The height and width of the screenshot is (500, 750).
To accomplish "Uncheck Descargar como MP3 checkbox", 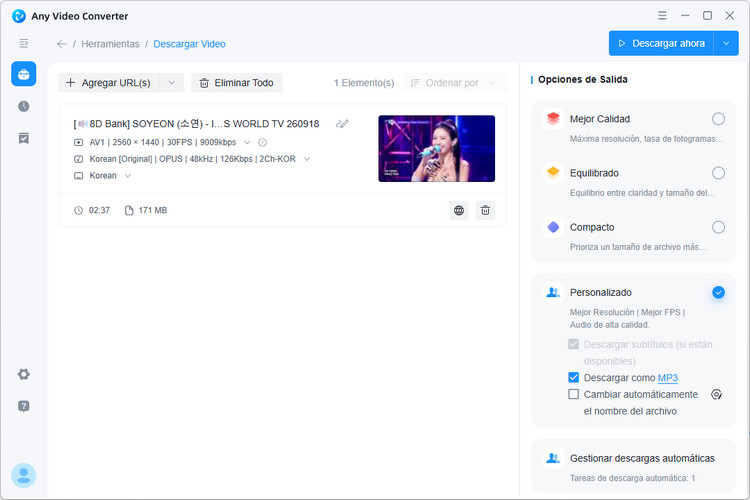I will point(574,378).
